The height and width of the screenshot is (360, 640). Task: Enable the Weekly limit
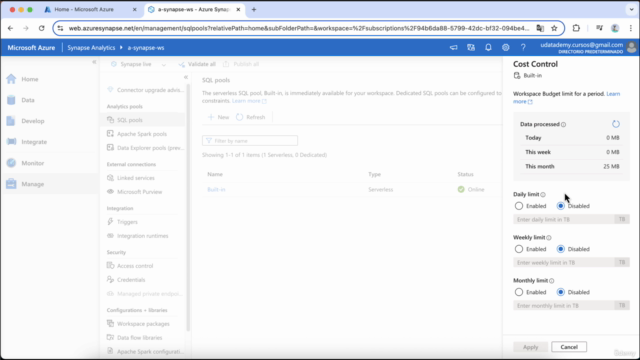519,249
